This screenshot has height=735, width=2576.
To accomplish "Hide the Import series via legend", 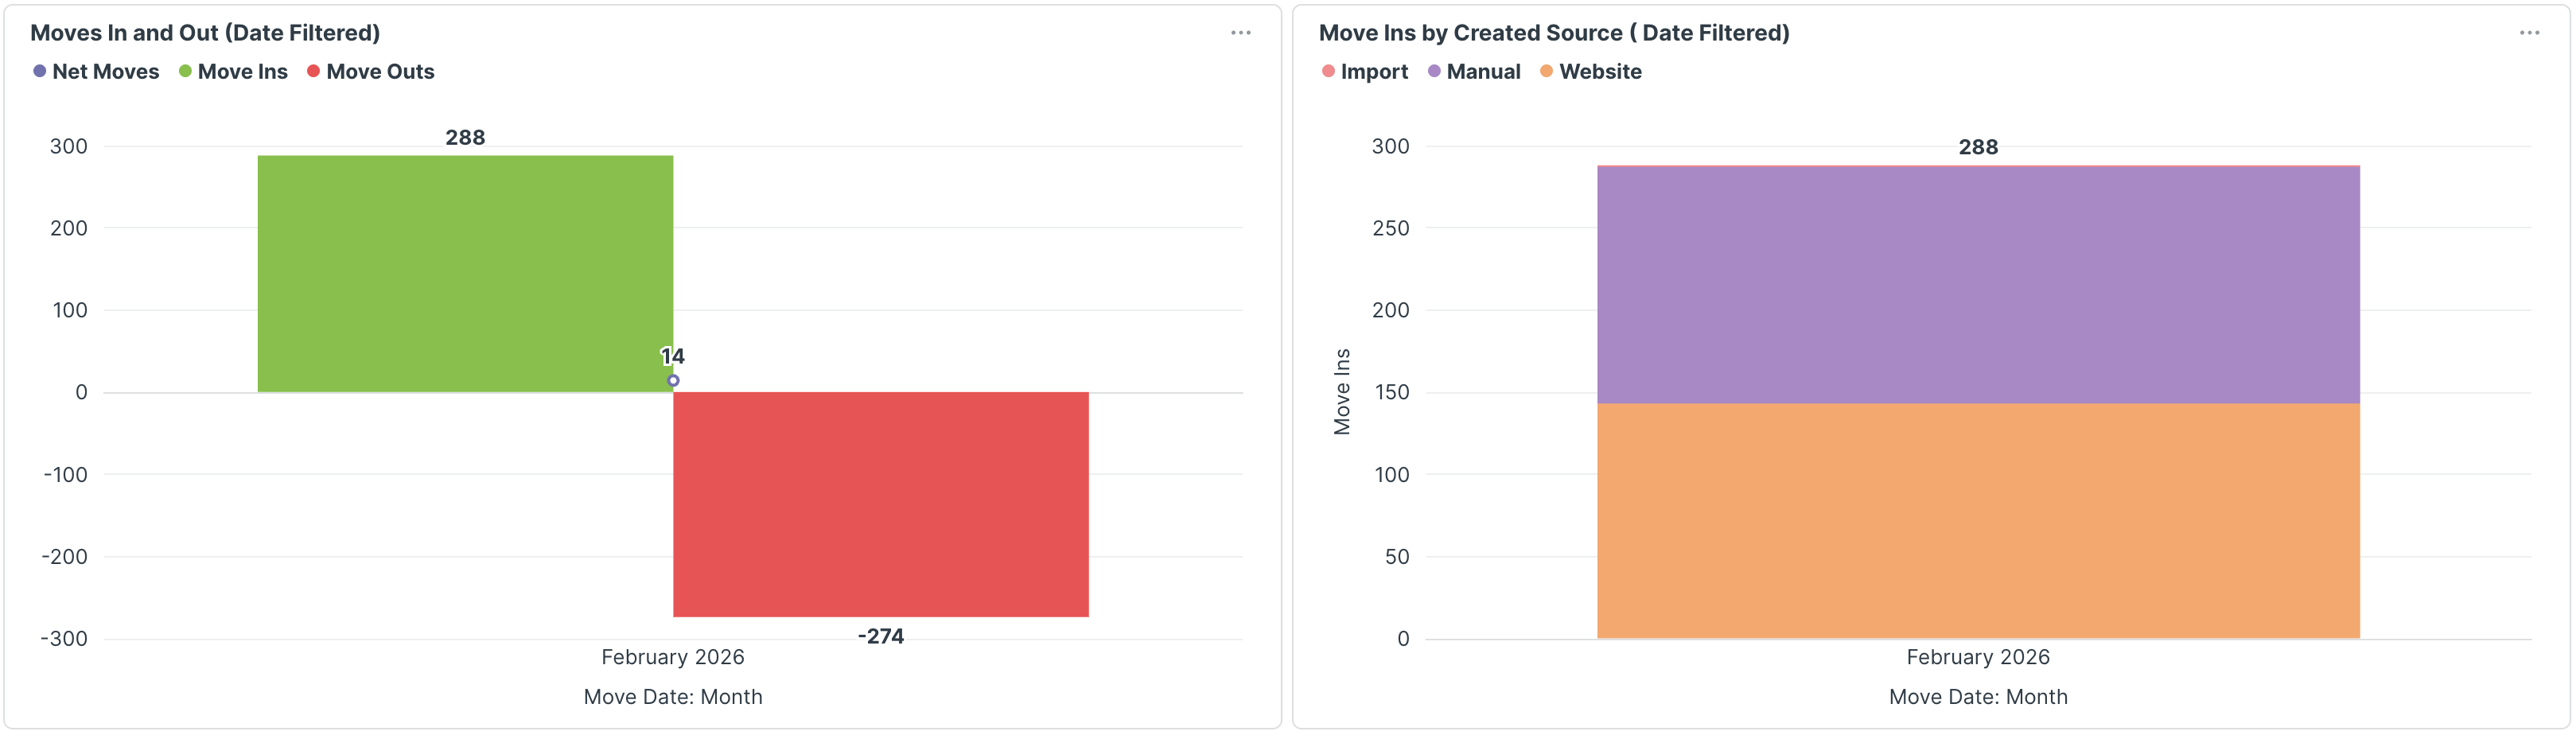I will [1364, 72].
